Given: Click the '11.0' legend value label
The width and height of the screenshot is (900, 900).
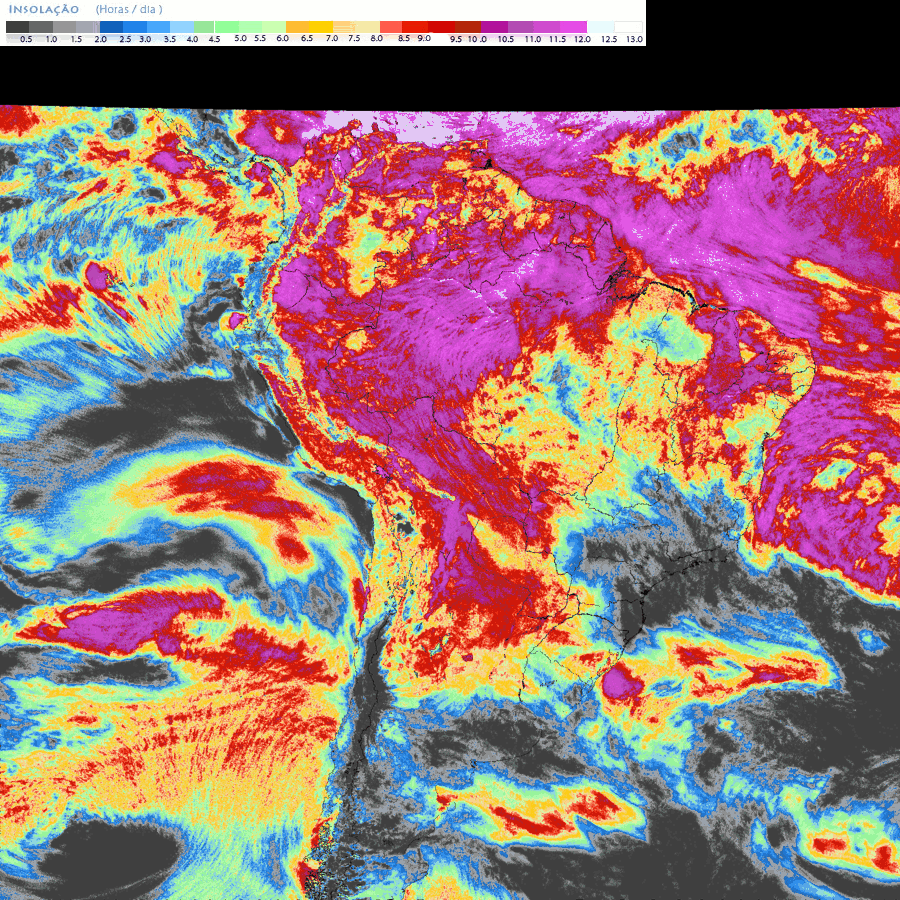Looking at the screenshot, I should click(533, 39).
